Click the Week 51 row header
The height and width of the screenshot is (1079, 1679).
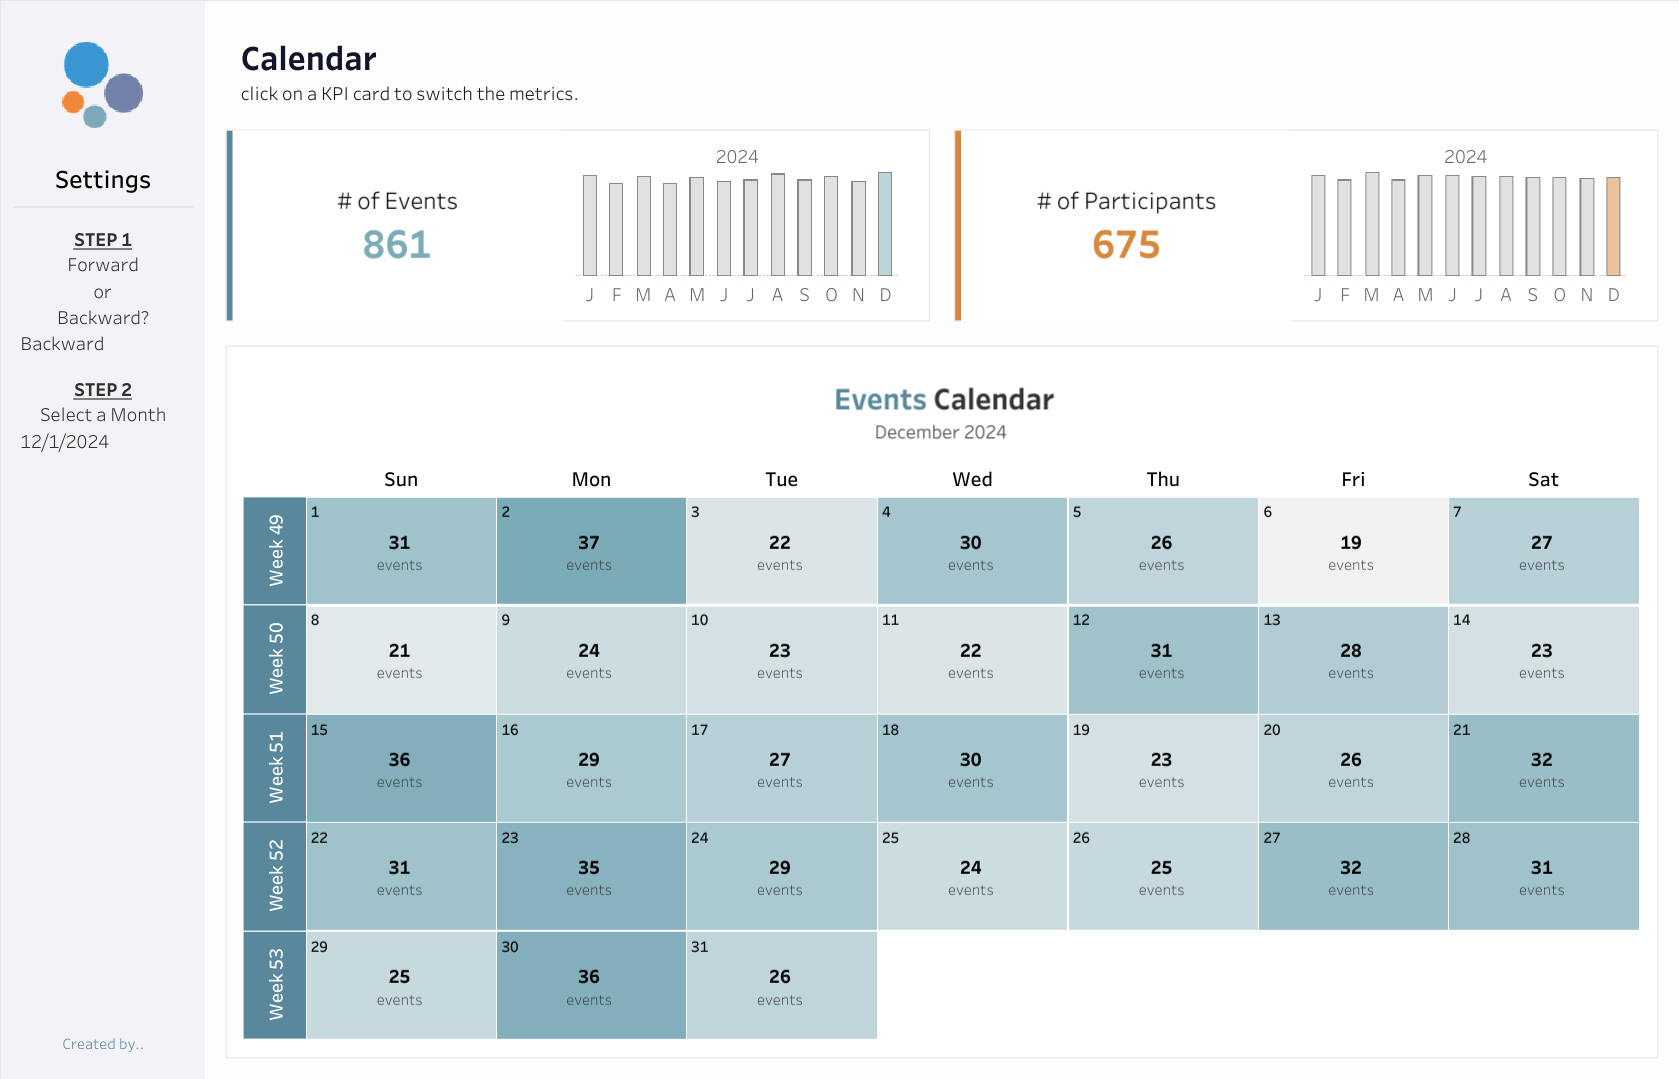(275, 768)
